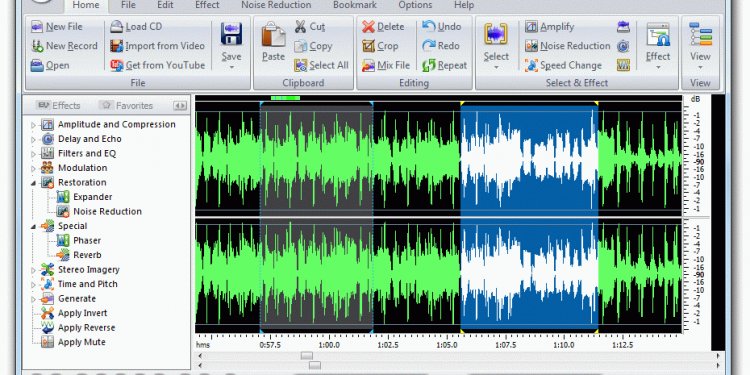Click small icon right of Noise Reduction
Viewport: 750px width, 375px height.
(x=623, y=46)
